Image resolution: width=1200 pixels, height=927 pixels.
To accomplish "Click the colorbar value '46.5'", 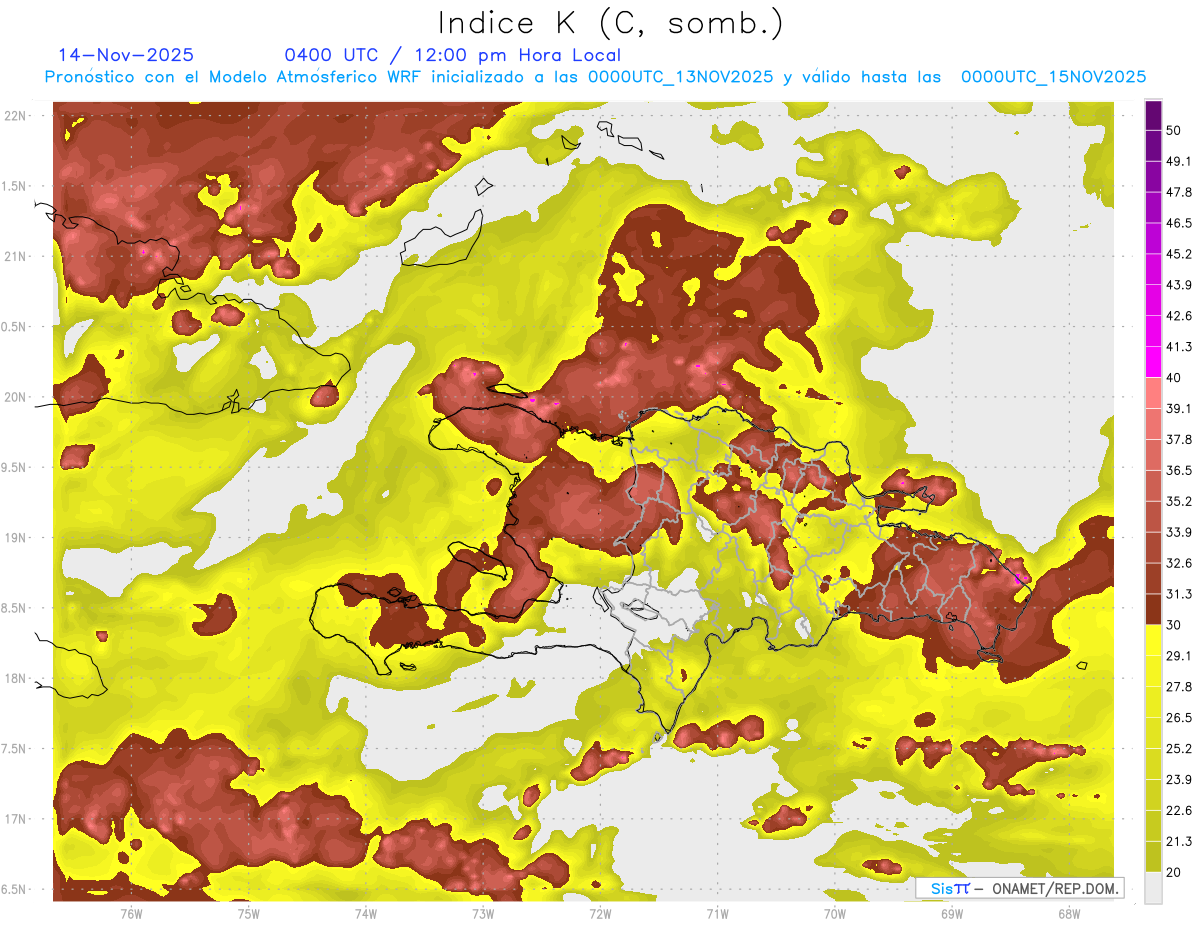I will click(x=1179, y=223).
